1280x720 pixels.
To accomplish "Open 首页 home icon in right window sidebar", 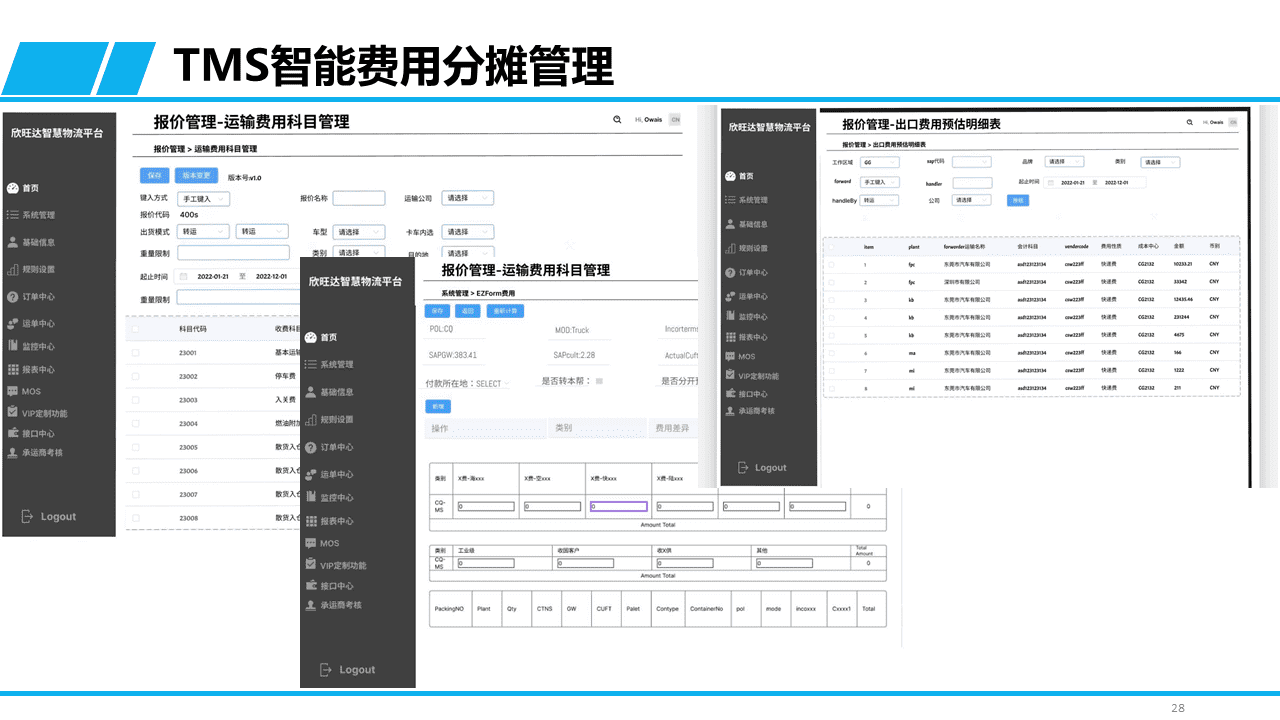I will pos(730,176).
